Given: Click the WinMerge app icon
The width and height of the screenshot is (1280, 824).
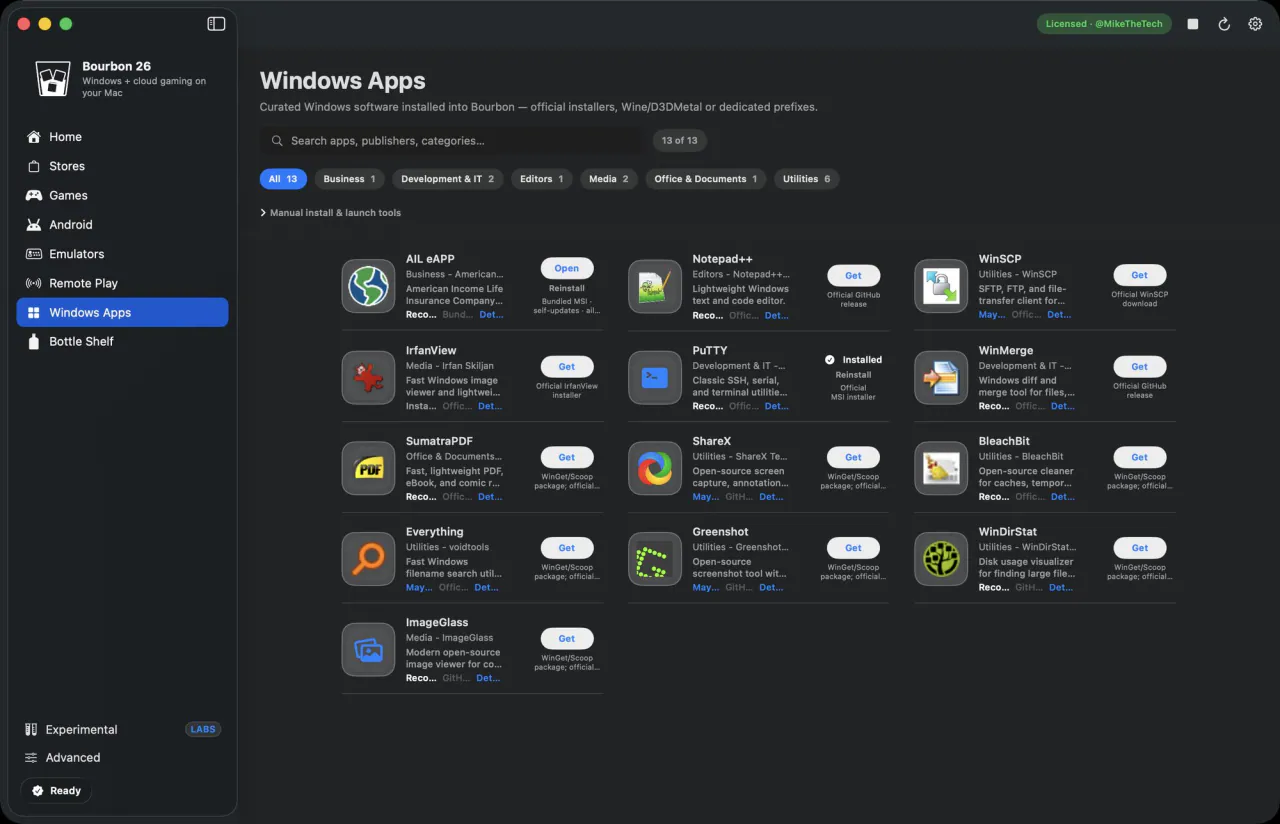Looking at the screenshot, I should [941, 377].
